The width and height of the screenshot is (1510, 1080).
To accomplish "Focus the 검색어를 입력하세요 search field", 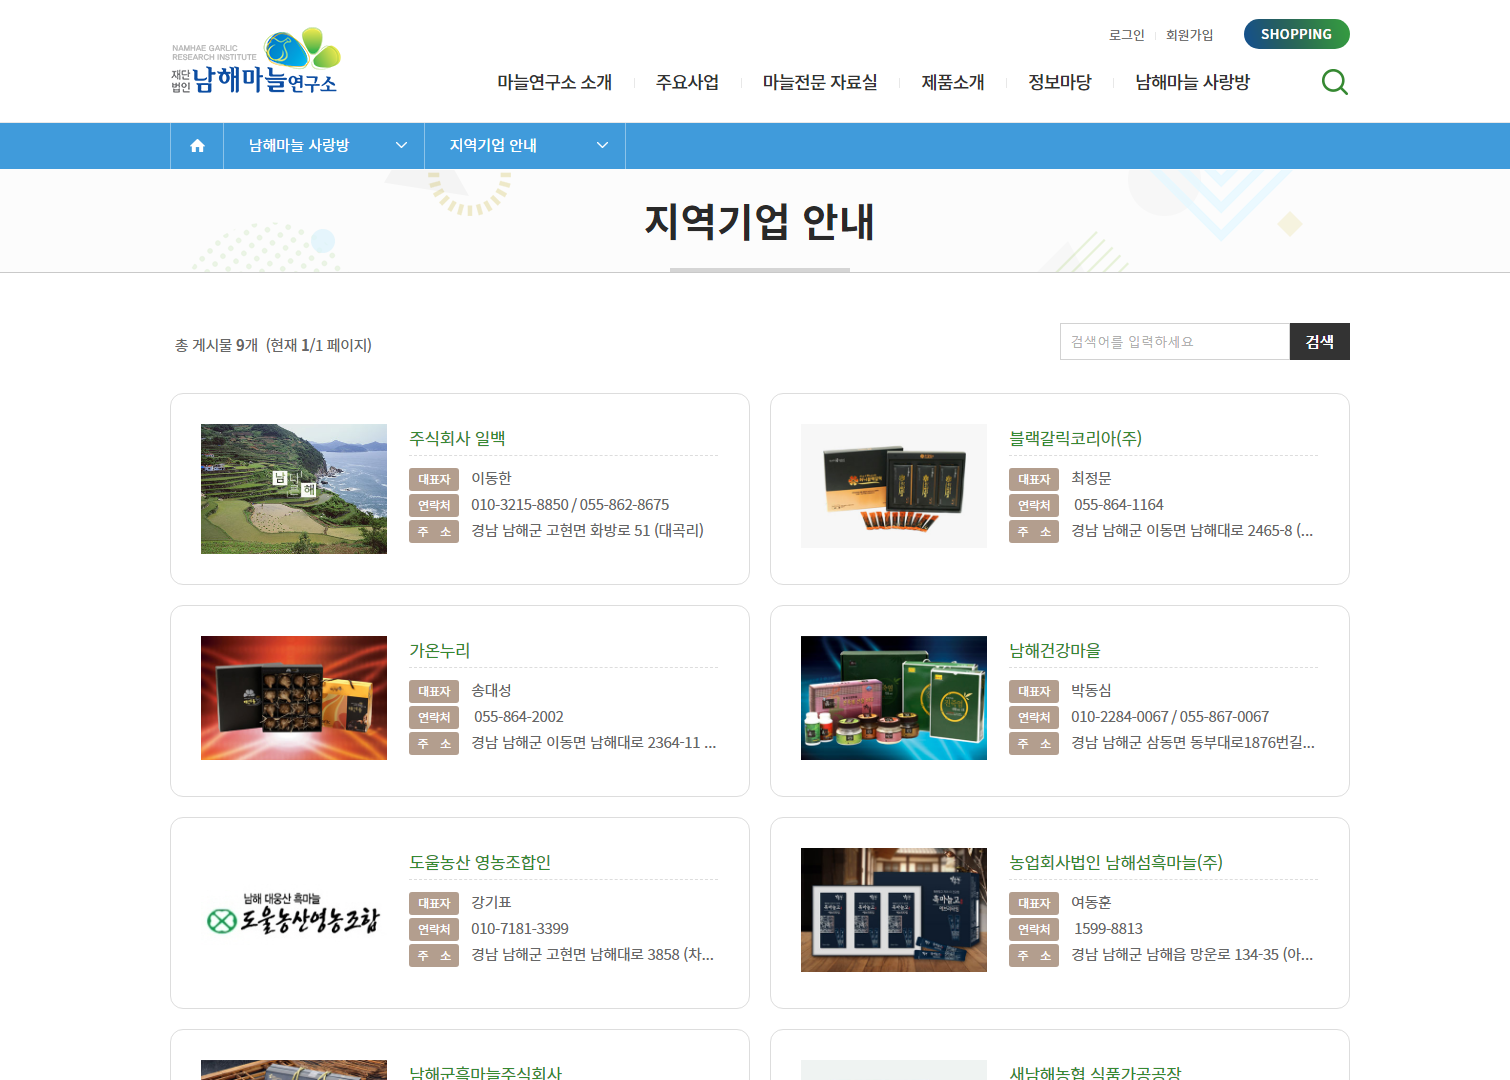I will click(1175, 342).
